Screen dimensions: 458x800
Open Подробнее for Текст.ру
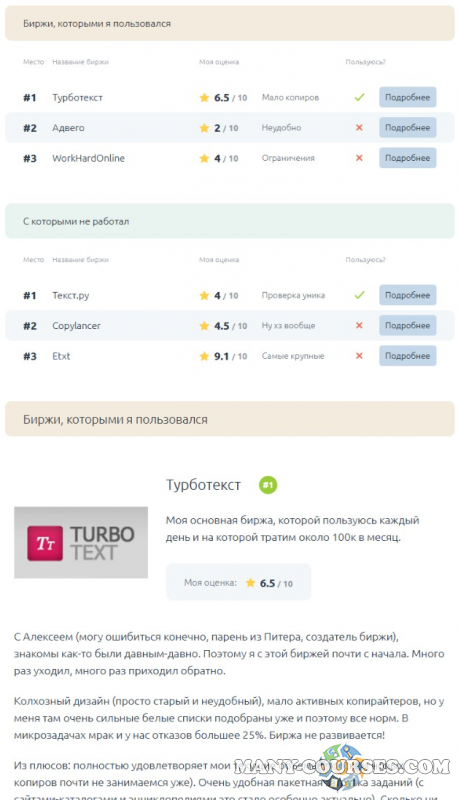[408, 295]
